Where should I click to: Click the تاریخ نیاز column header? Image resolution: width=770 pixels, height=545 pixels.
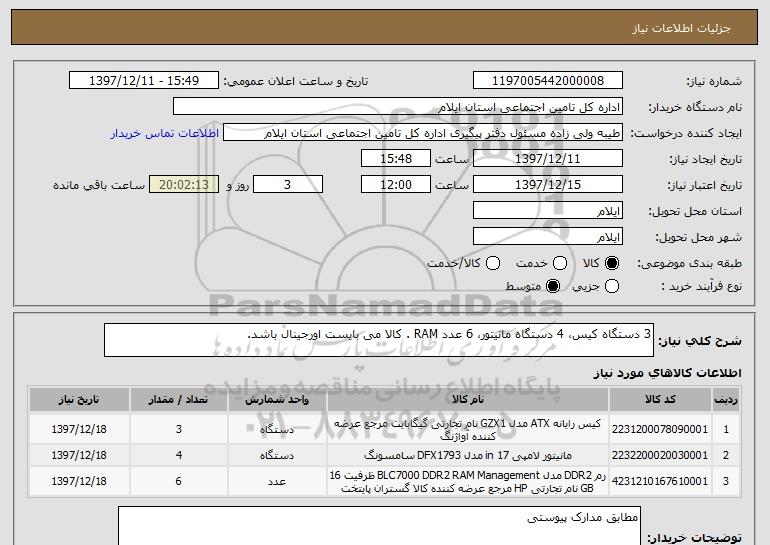[79, 400]
